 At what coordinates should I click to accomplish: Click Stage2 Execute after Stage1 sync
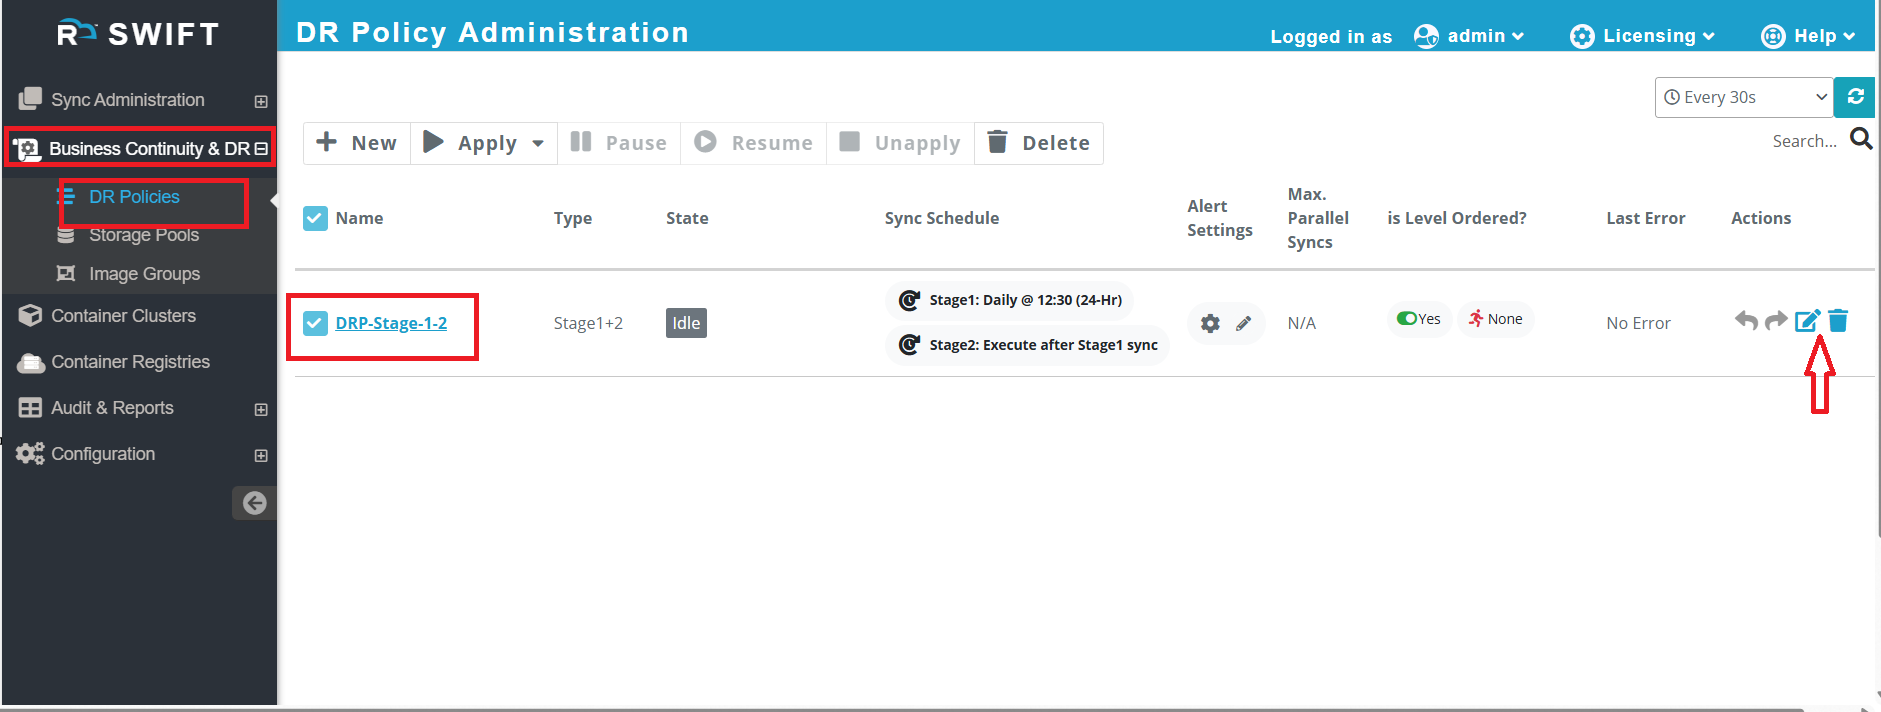[1028, 345]
